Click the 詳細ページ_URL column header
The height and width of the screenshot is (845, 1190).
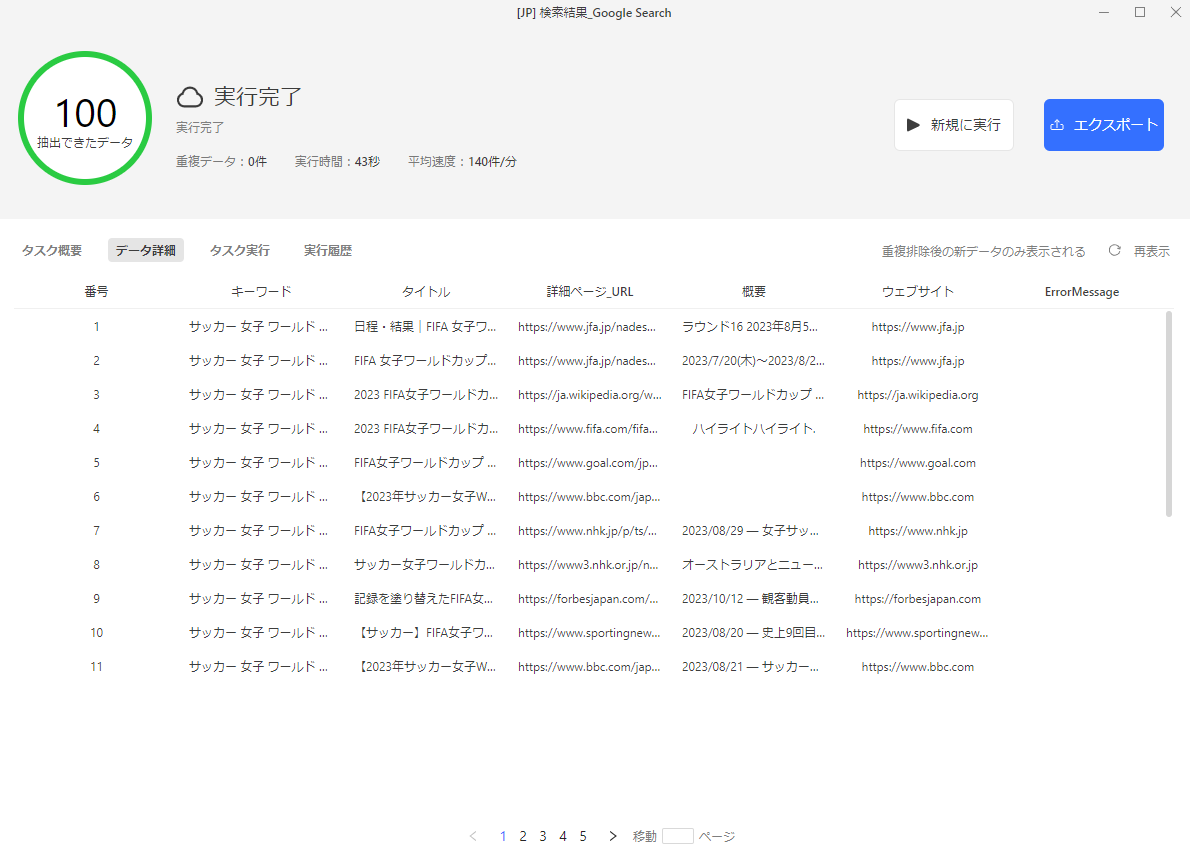[590, 292]
